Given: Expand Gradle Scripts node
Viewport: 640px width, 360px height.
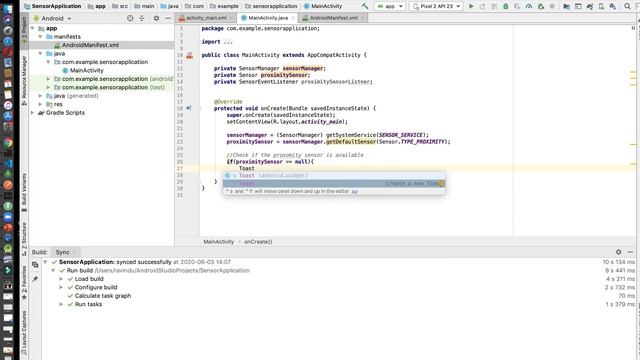Looking at the screenshot, I should (32, 113).
